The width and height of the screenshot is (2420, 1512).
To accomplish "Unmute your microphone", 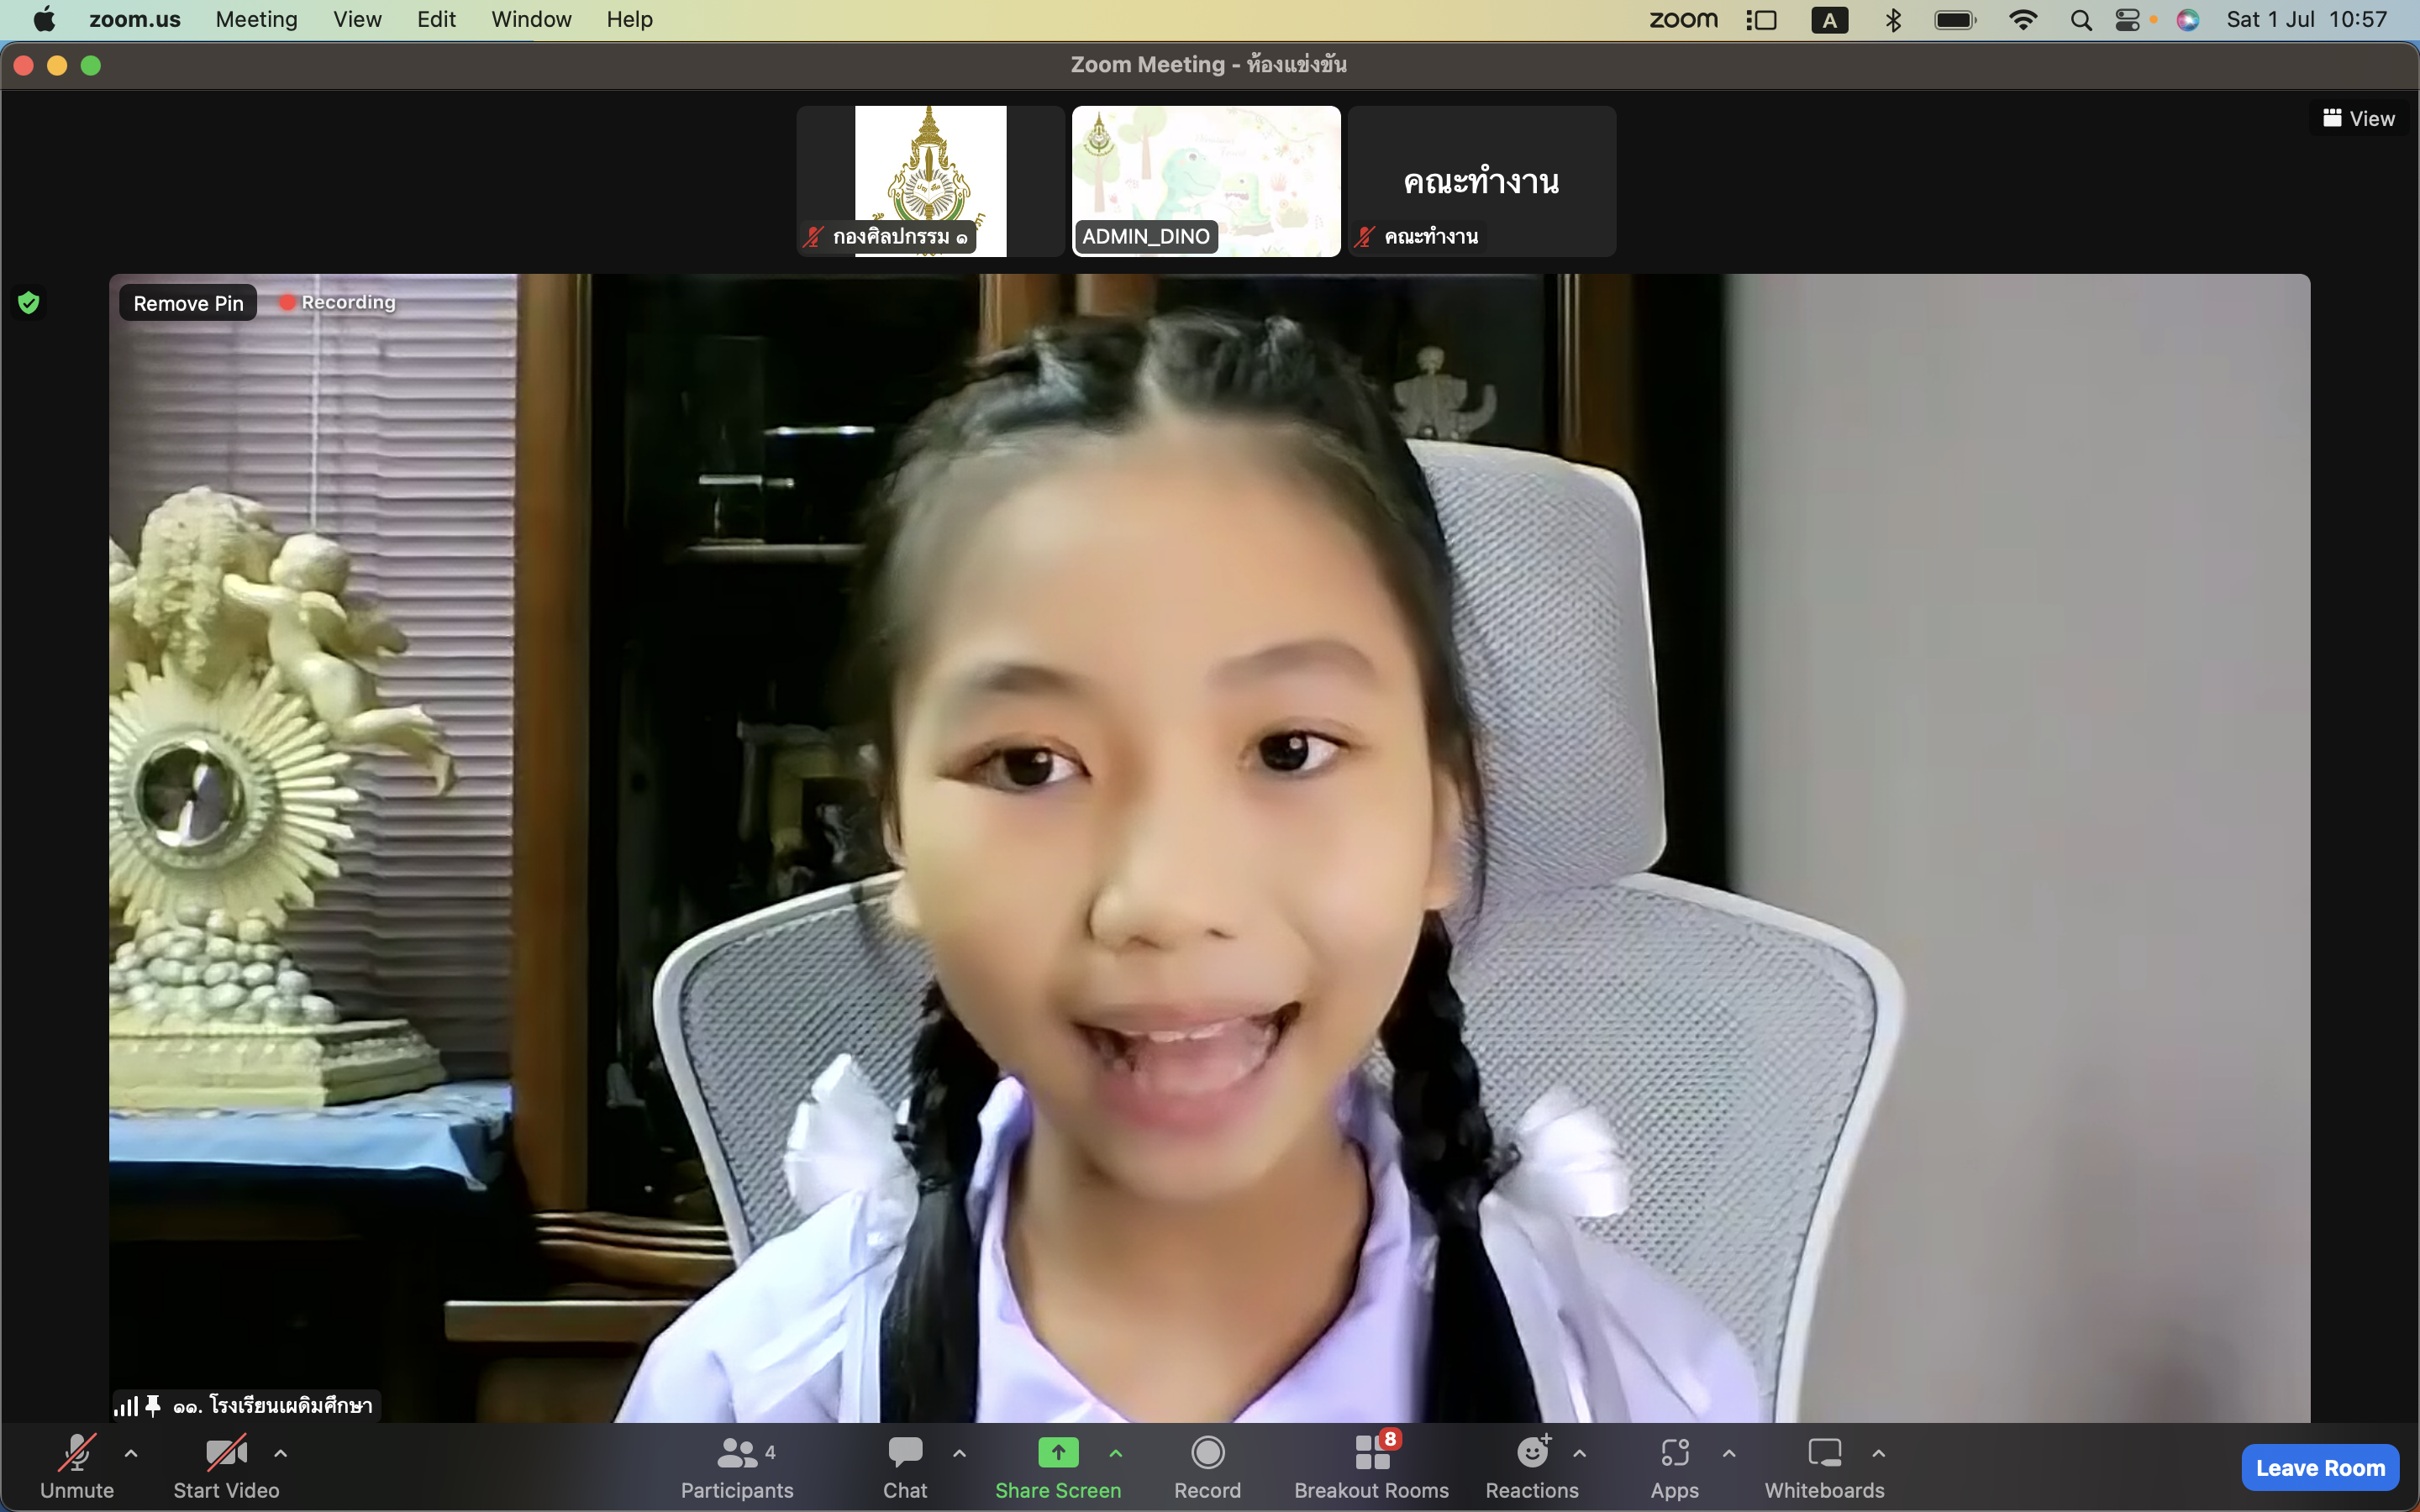I will click(x=77, y=1467).
